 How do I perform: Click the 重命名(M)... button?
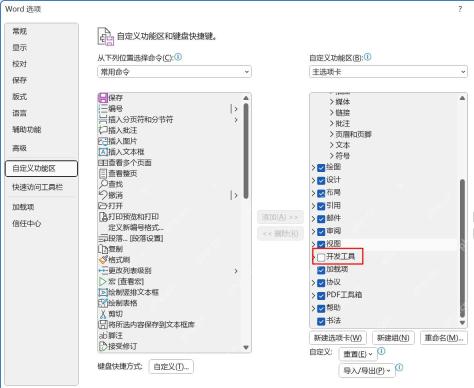point(444,338)
